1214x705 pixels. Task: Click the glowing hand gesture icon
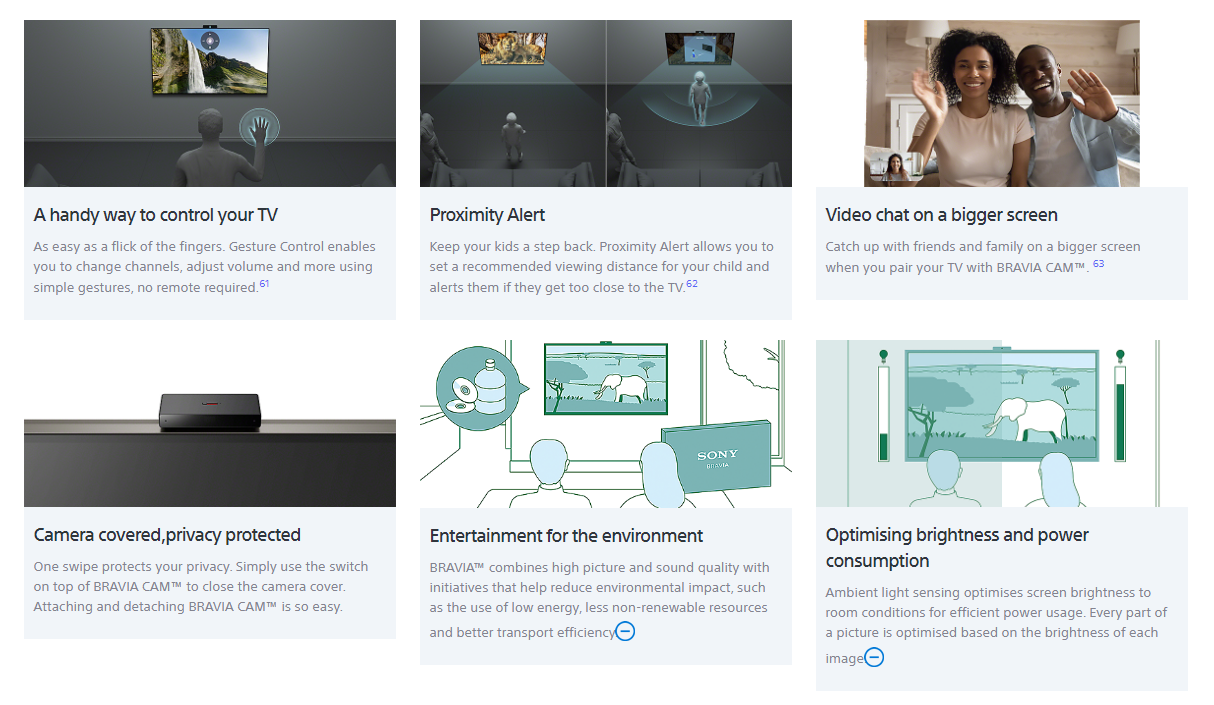click(x=259, y=127)
